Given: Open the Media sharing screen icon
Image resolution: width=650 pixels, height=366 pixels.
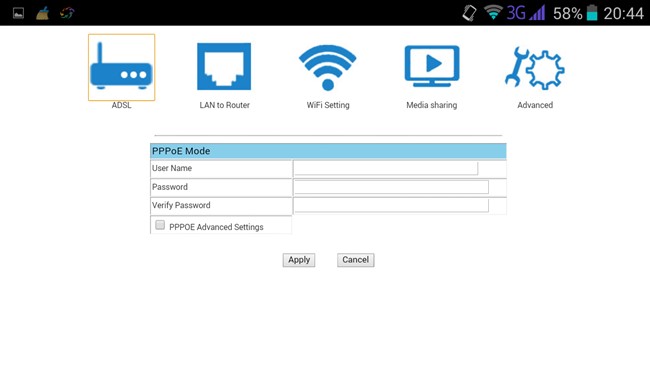Looking at the screenshot, I should [432, 66].
